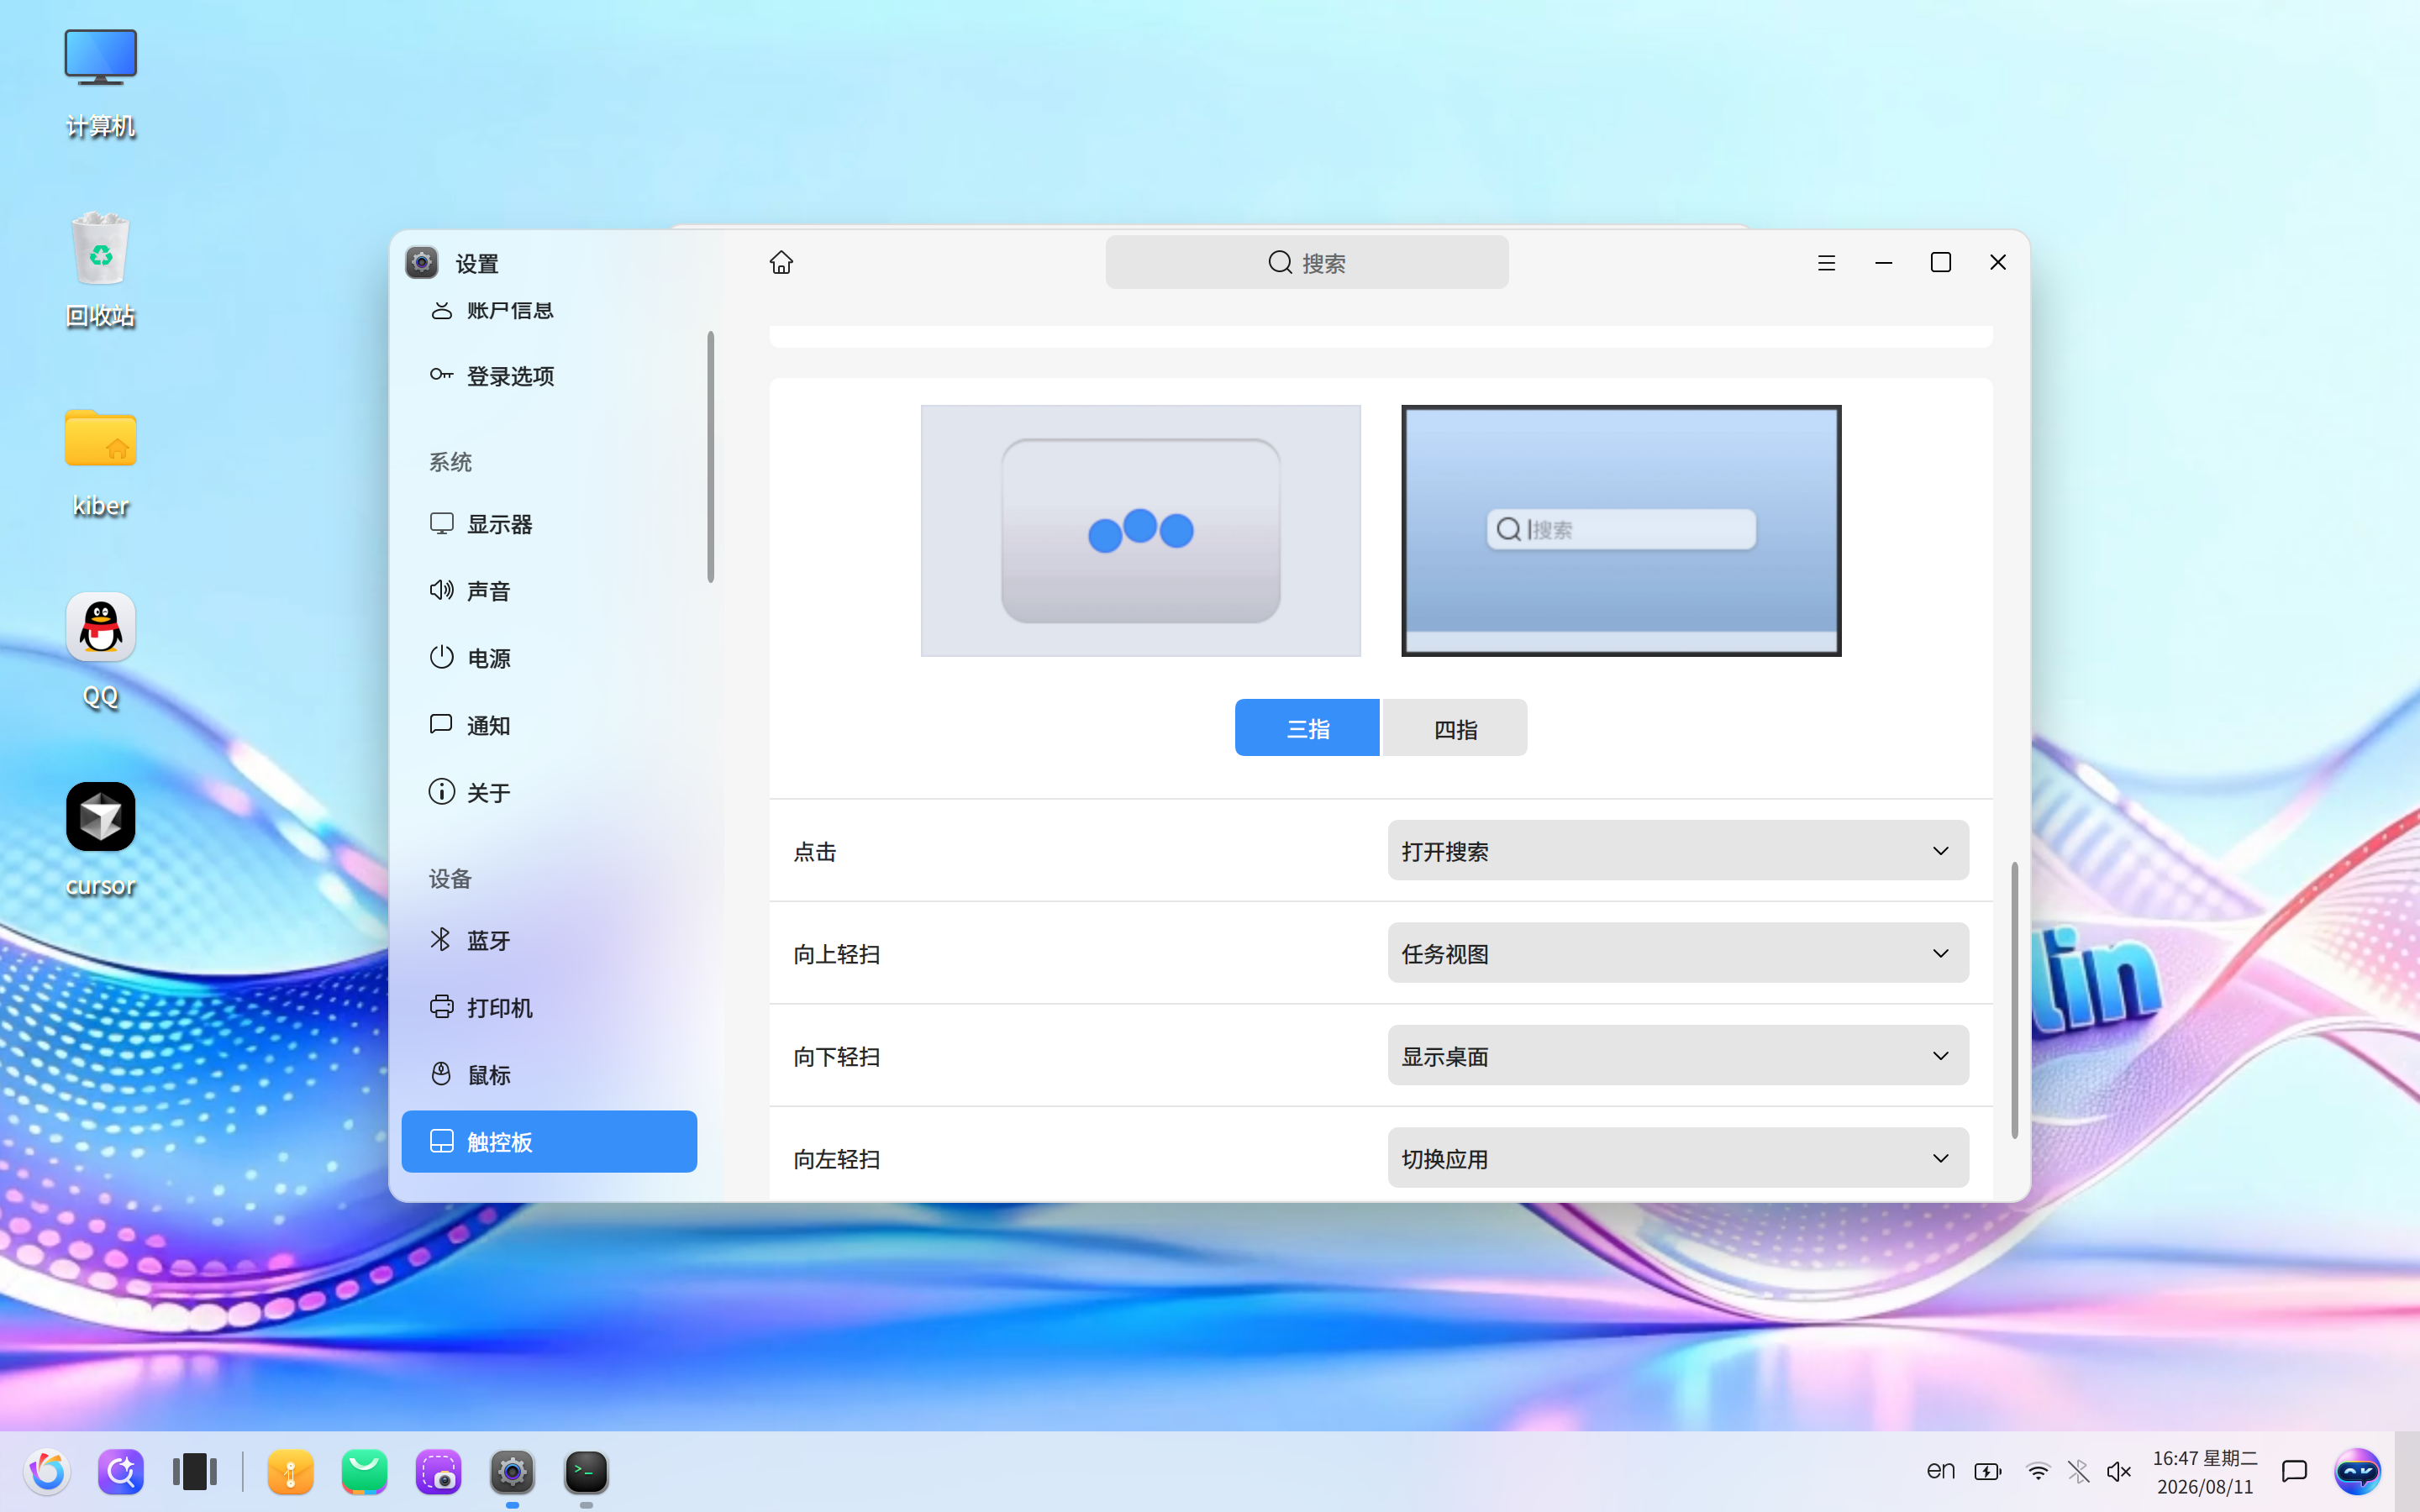2420x1512 pixels.
Task: Open 打印机 settings
Action: pyautogui.click(x=549, y=1007)
